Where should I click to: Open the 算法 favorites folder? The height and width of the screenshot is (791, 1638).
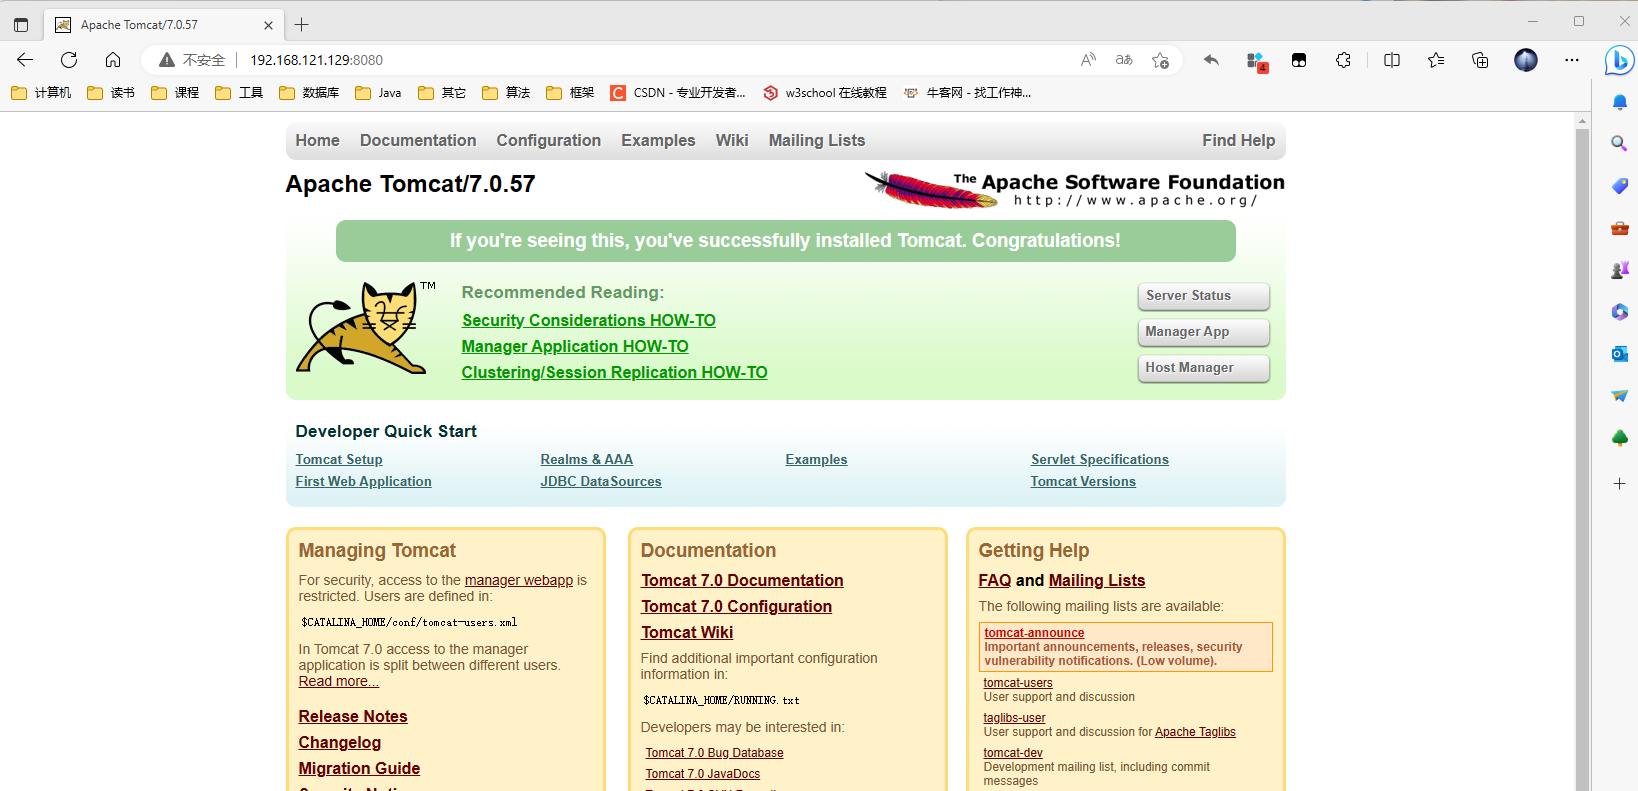tap(506, 93)
